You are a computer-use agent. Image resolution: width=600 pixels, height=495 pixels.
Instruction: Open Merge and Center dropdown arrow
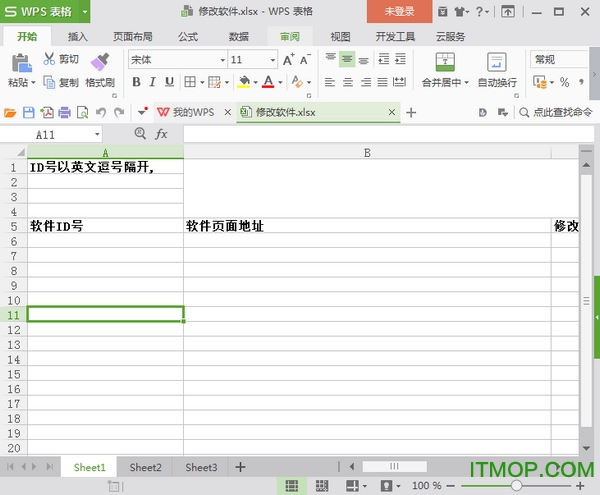click(466, 83)
